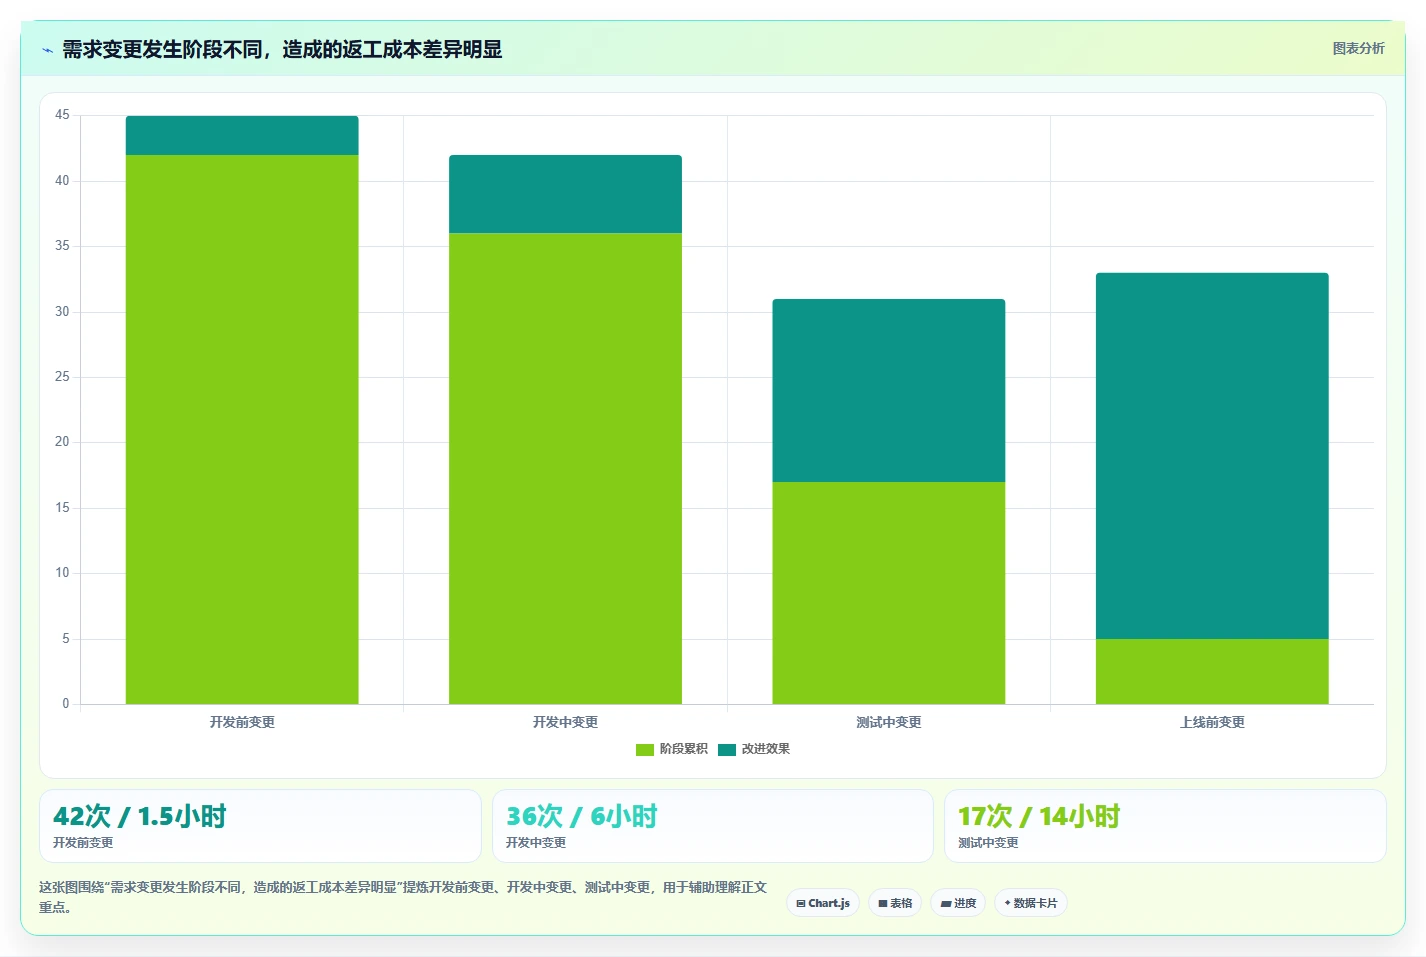1426x957 pixels.
Task: Click the light green 阶段累积 legend swatch
Action: click(645, 750)
